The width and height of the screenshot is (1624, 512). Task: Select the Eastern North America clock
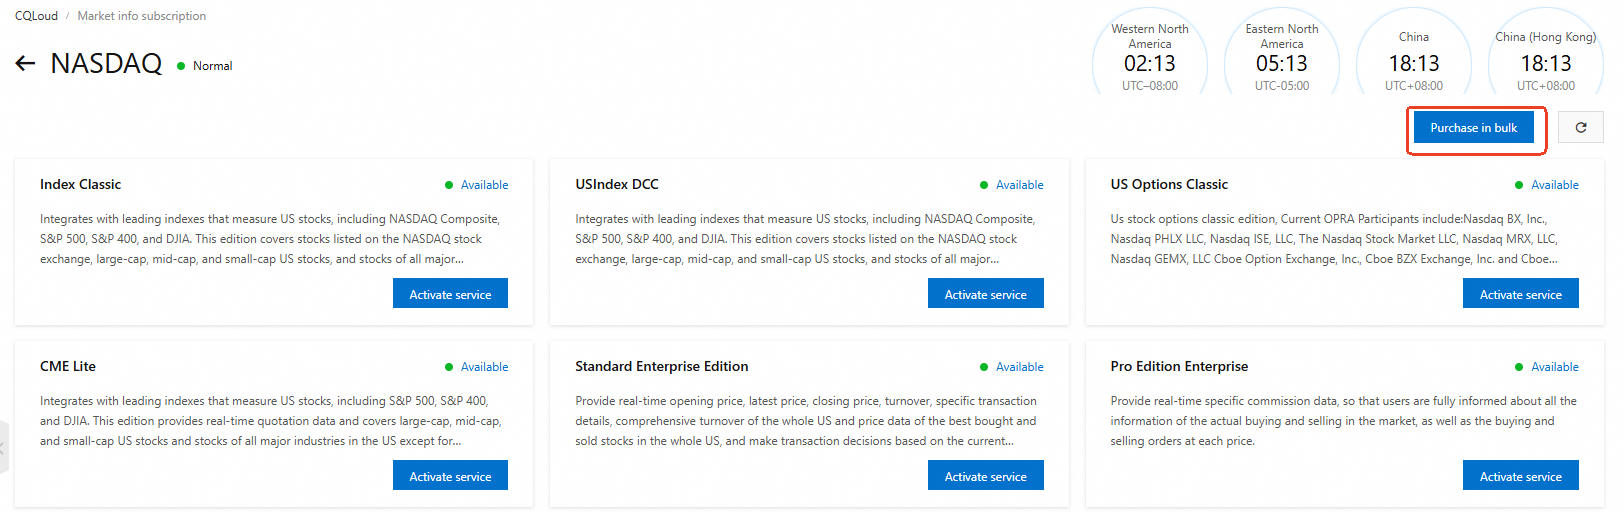[1282, 55]
